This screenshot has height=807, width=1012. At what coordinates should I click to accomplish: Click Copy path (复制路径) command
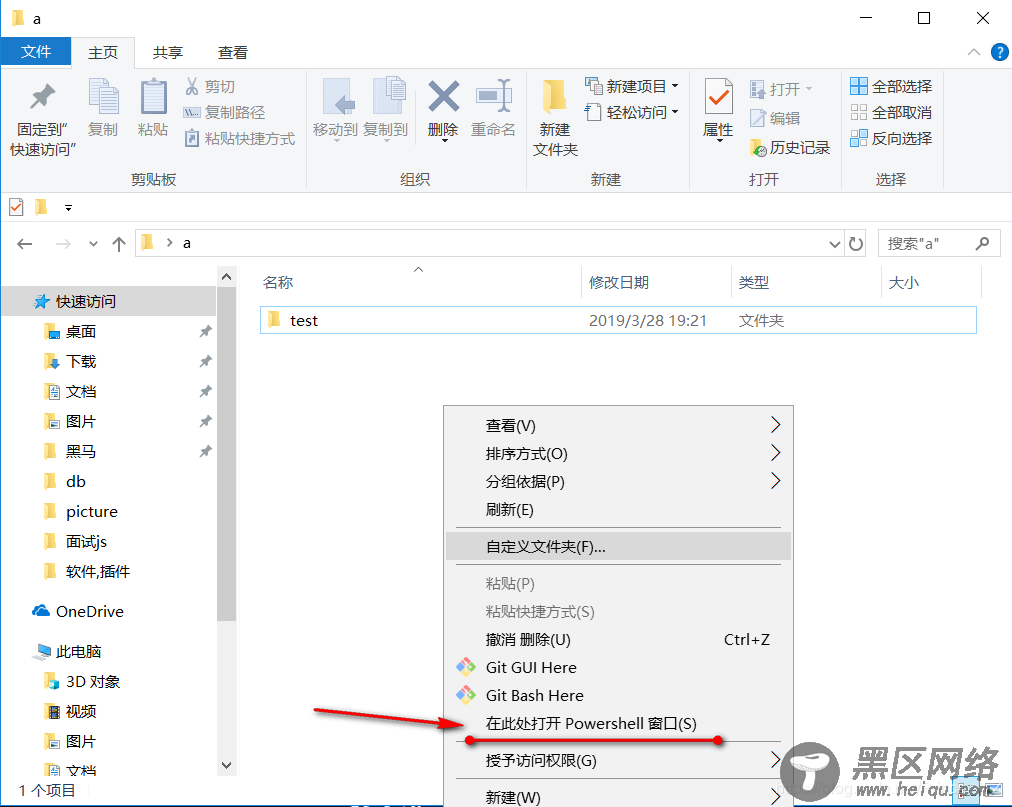coord(224,112)
